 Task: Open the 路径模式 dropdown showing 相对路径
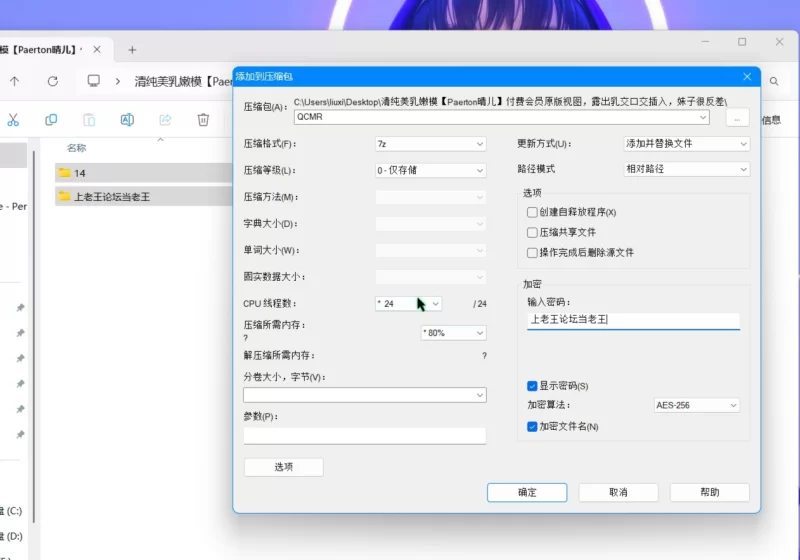(687, 169)
